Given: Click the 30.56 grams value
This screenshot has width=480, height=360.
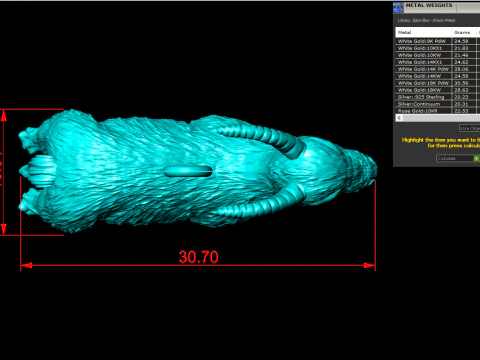Looking at the screenshot, I should tap(461, 83).
